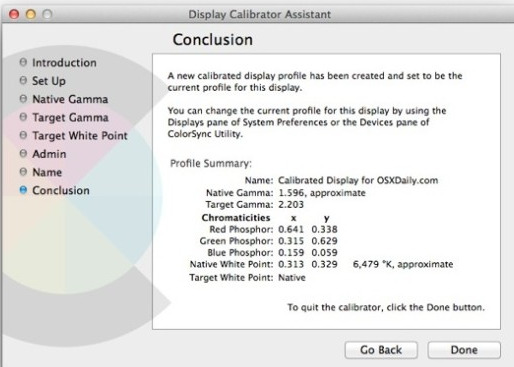Screen dimensions: 514x367
Task: Click the 'Red Phosphor:' label
Action: click(241, 229)
